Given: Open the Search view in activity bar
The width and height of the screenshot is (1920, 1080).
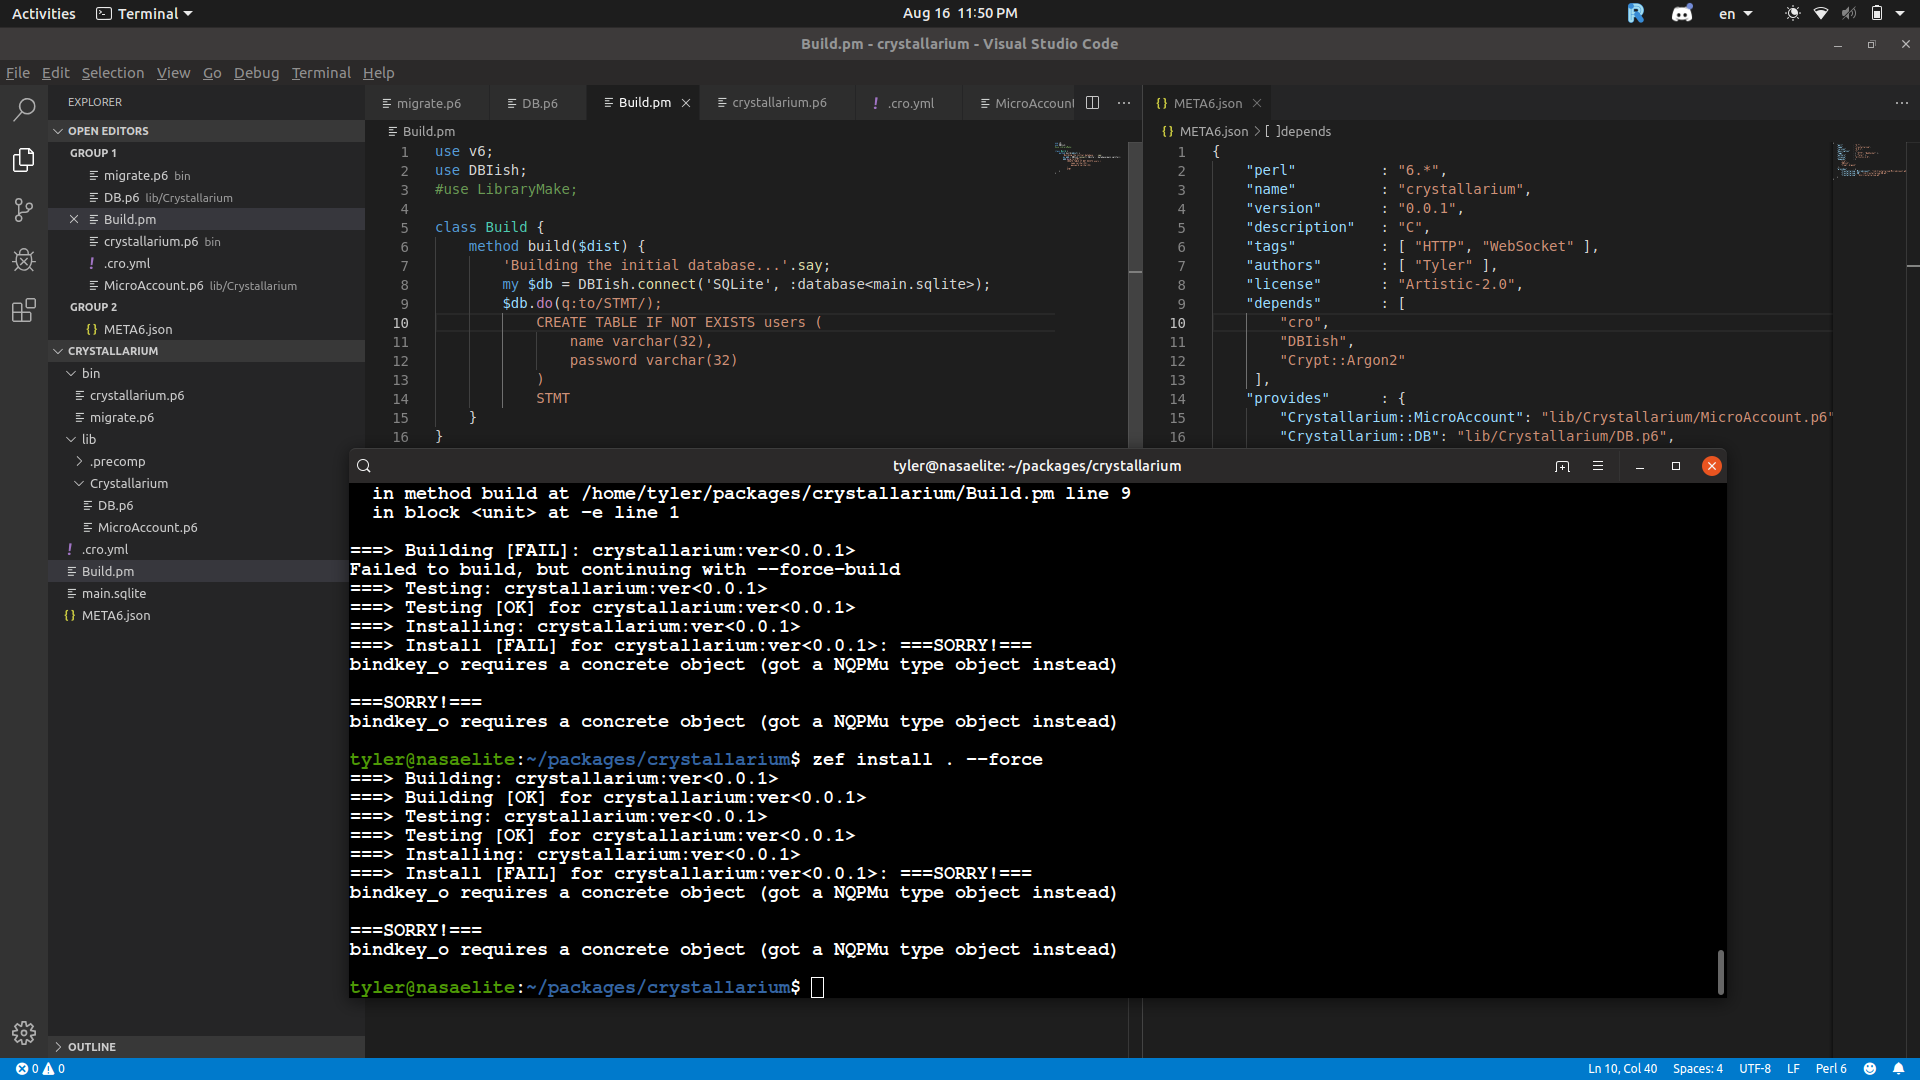Looking at the screenshot, I should click(x=24, y=109).
